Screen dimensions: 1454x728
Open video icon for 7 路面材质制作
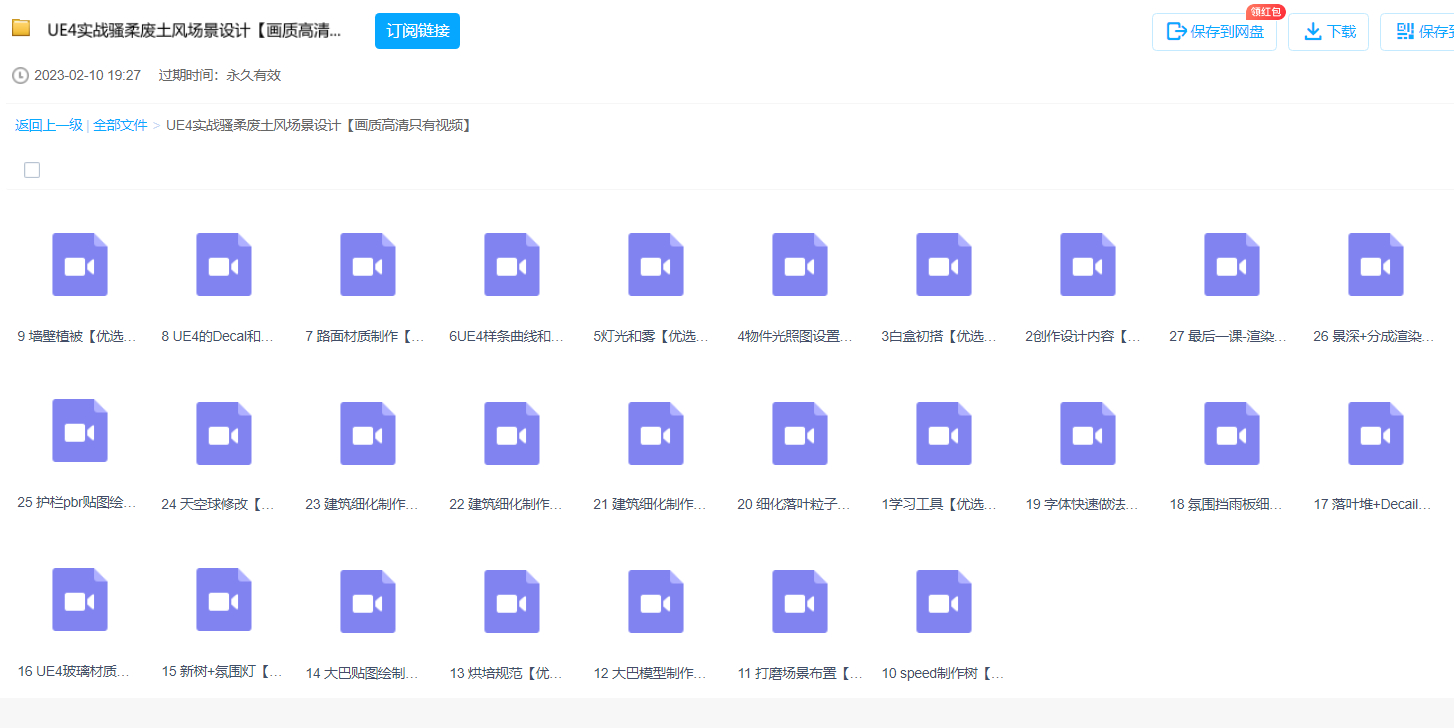[367, 264]
